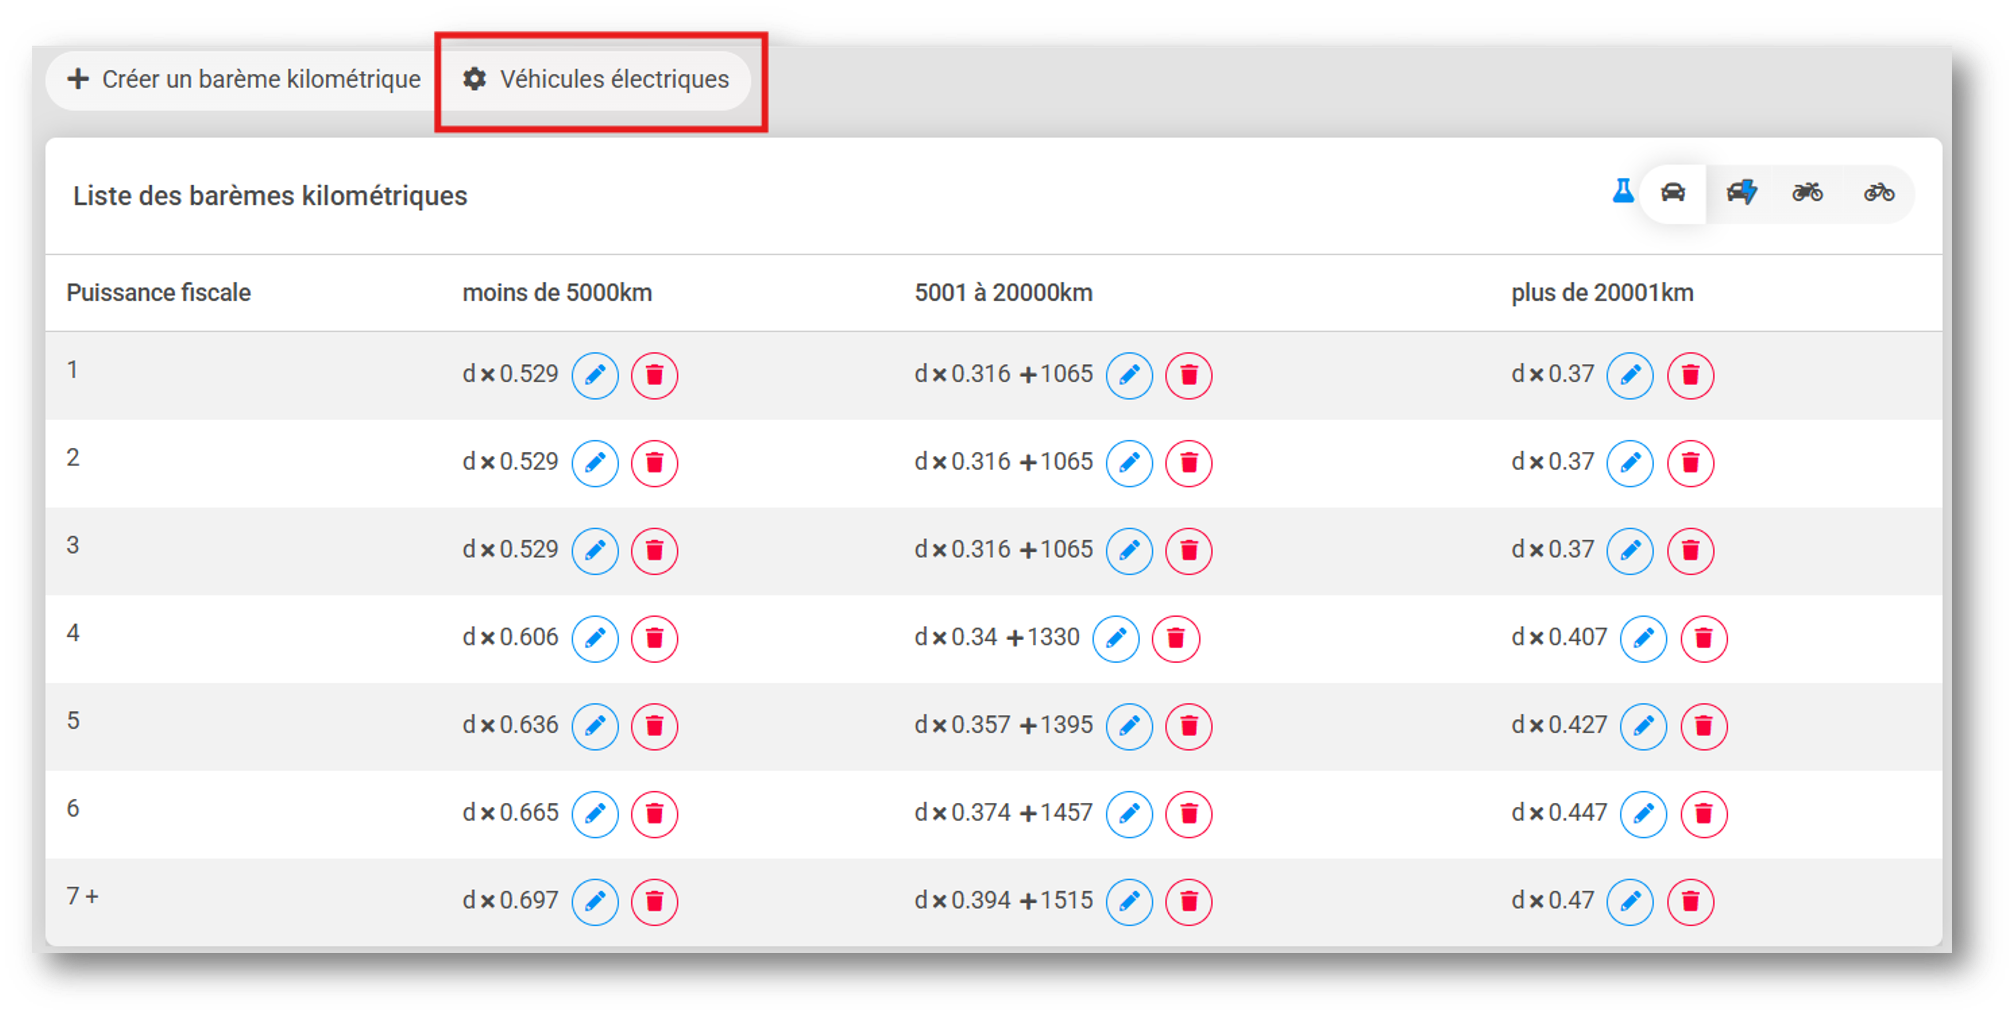This screenshot has width=2014, height=1016.
Task: Edit the d×0.34 +1330 formula
Action: (x=1116, y=638)
